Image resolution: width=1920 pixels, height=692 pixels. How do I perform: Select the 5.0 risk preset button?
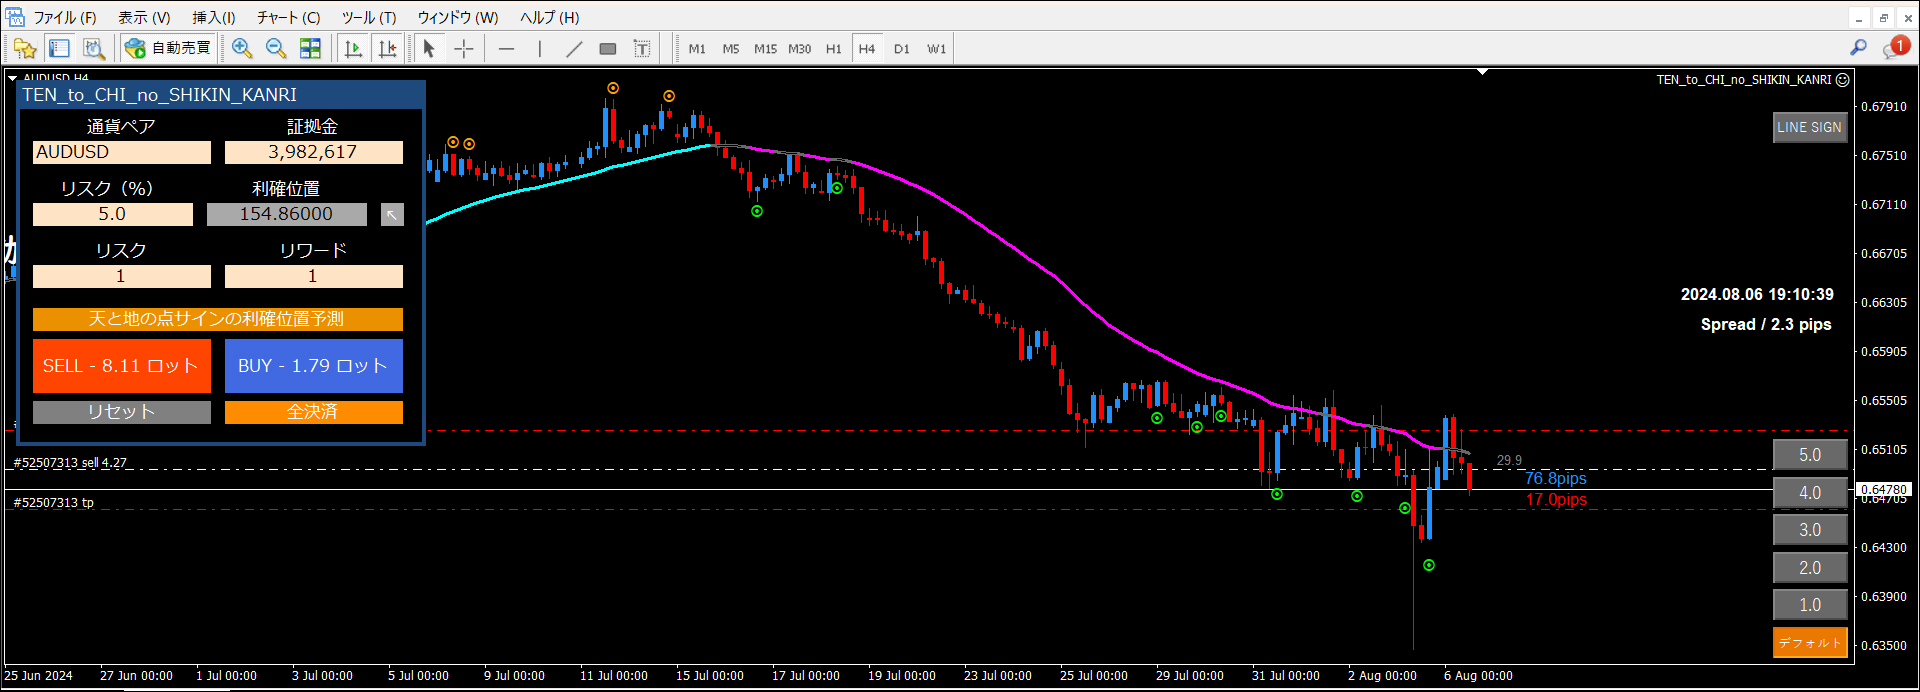[x=1810, y=455]
